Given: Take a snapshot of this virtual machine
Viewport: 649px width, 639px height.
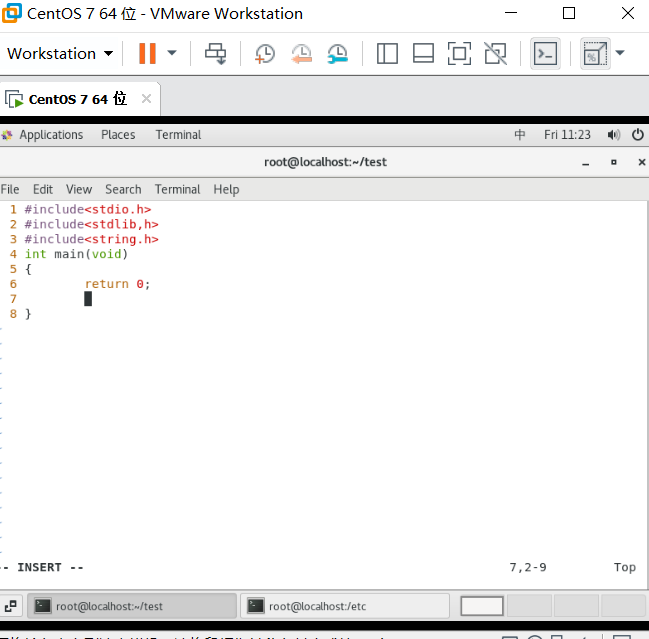Looking at the screenshot, I should (x=265, y=54).
